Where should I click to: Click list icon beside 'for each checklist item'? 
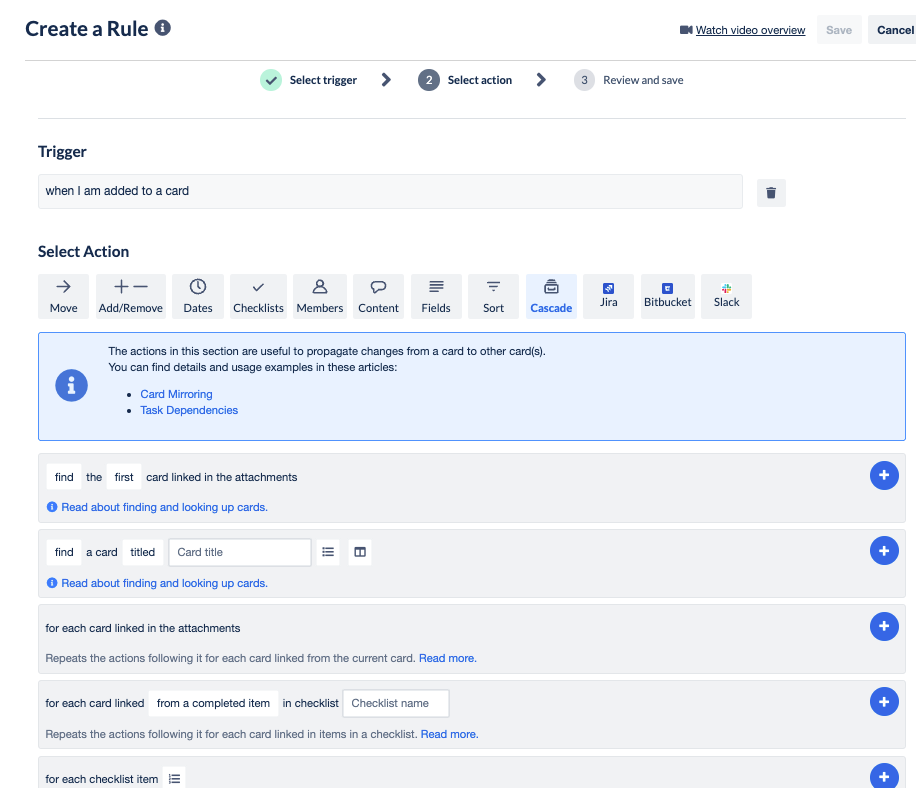(174, 779)
